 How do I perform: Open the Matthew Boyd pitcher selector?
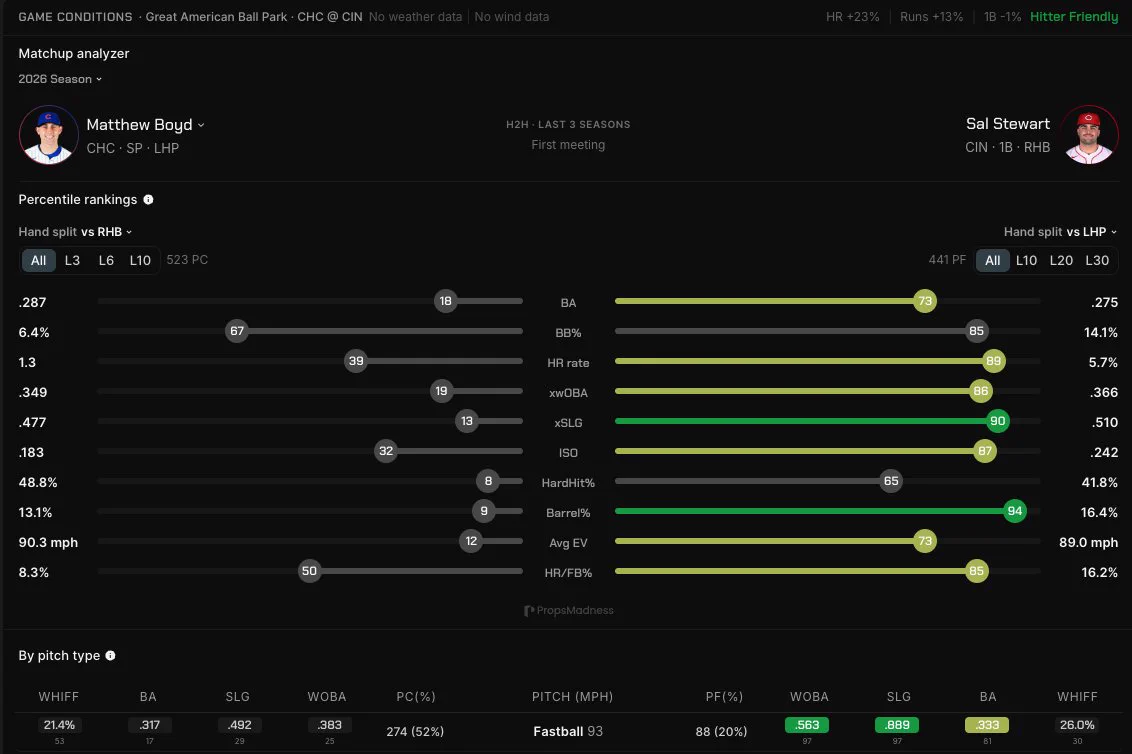[x=145, y=124]
